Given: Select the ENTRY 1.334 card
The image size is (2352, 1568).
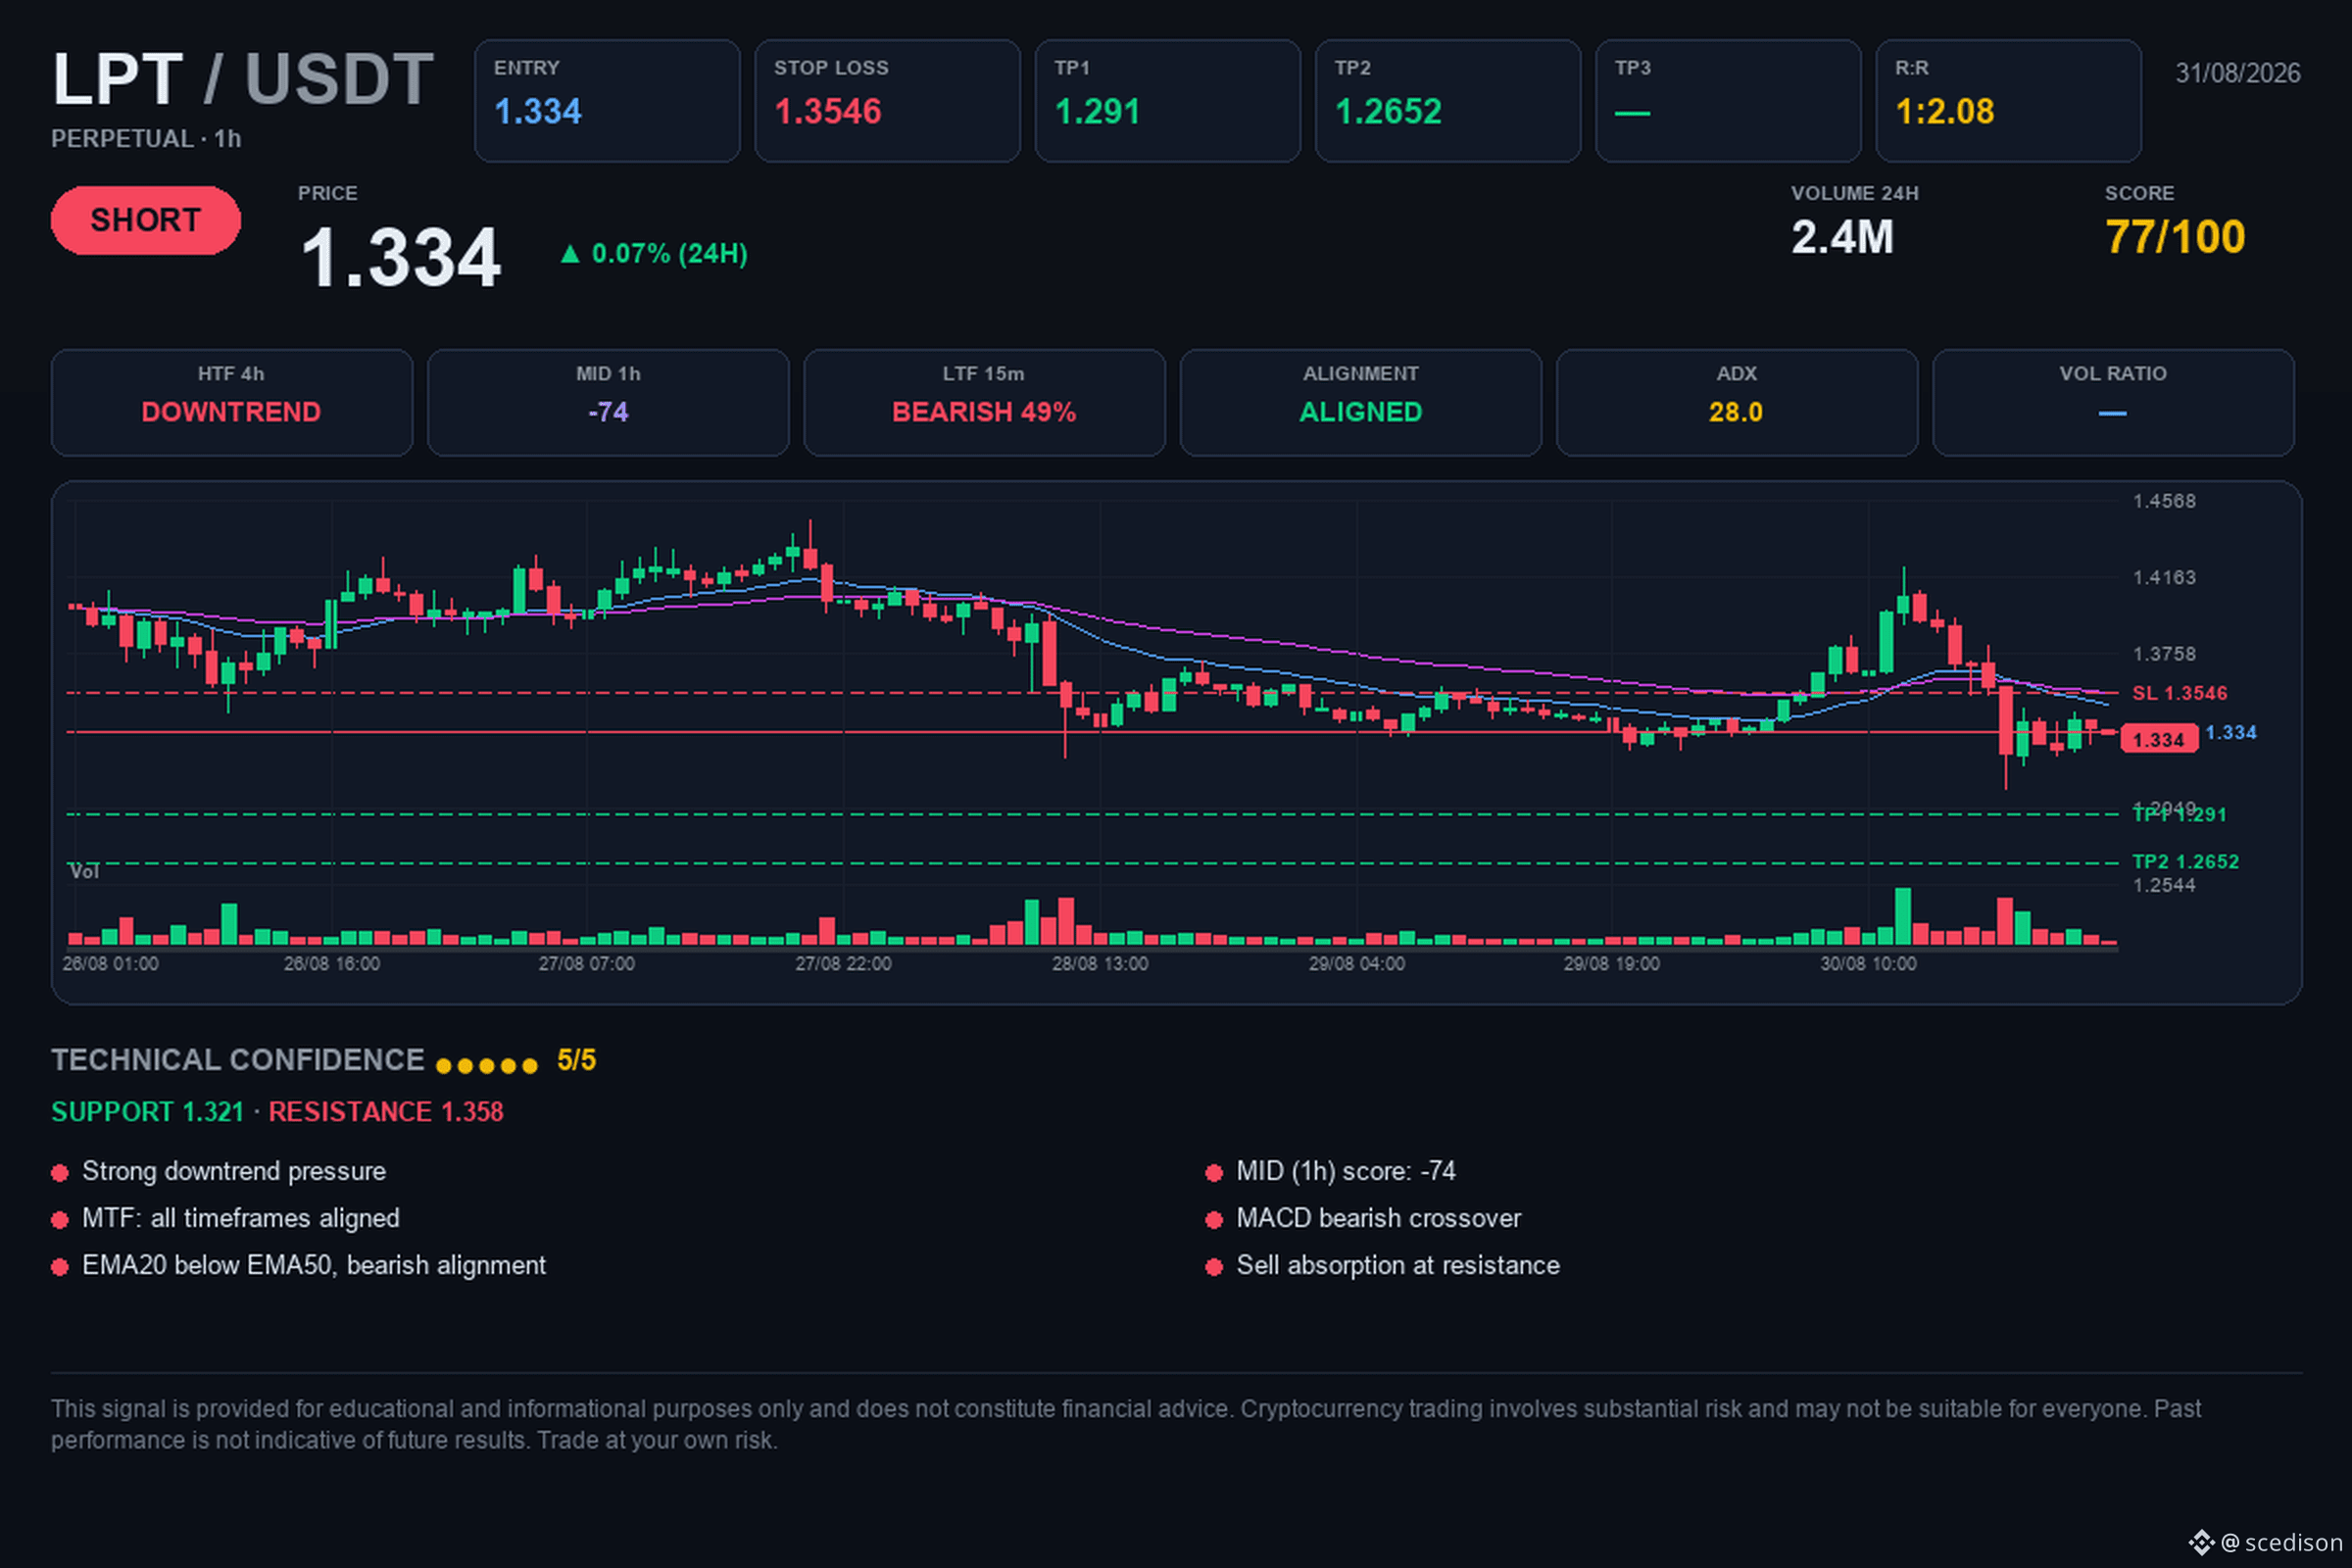Looking at the screenshot, I should [x=607, y=101].
